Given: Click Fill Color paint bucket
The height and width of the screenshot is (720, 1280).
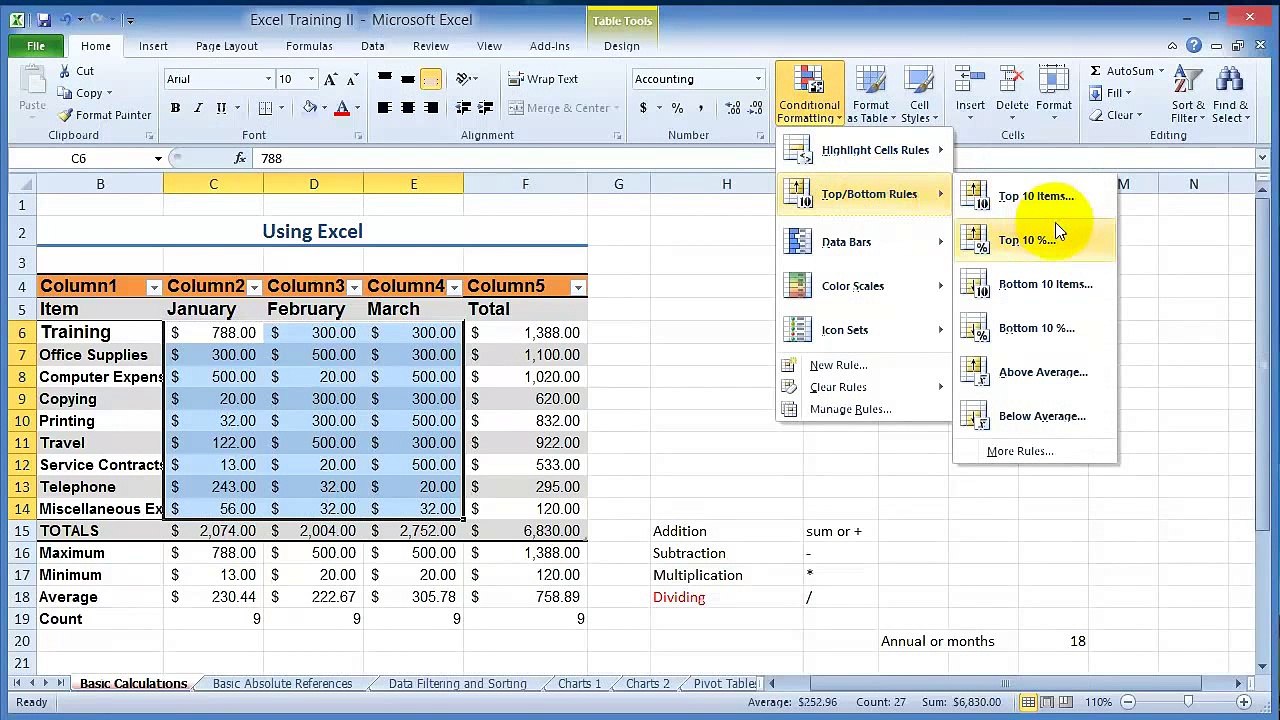Looking at the screenshot, I should tap(310, 108).
